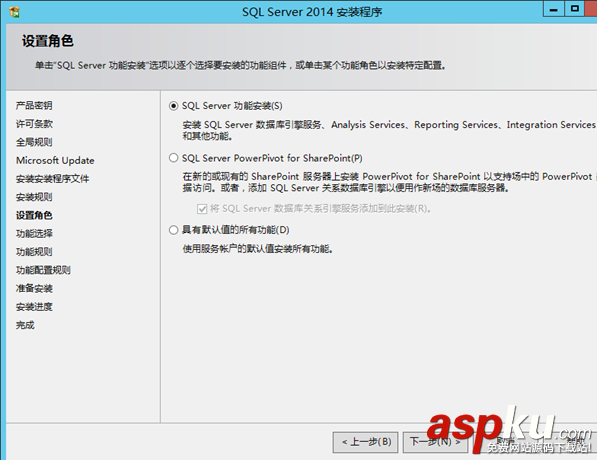
Task: Select SQL Server 功能安装(S) radio option
Action: click(173, 106)
